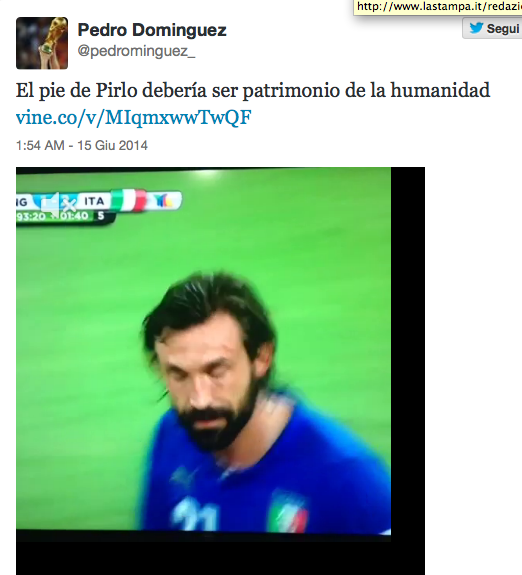
Task: Open the 1:54 AM - 15 Giu 2014 timestamp
Action: pos(82,146)
